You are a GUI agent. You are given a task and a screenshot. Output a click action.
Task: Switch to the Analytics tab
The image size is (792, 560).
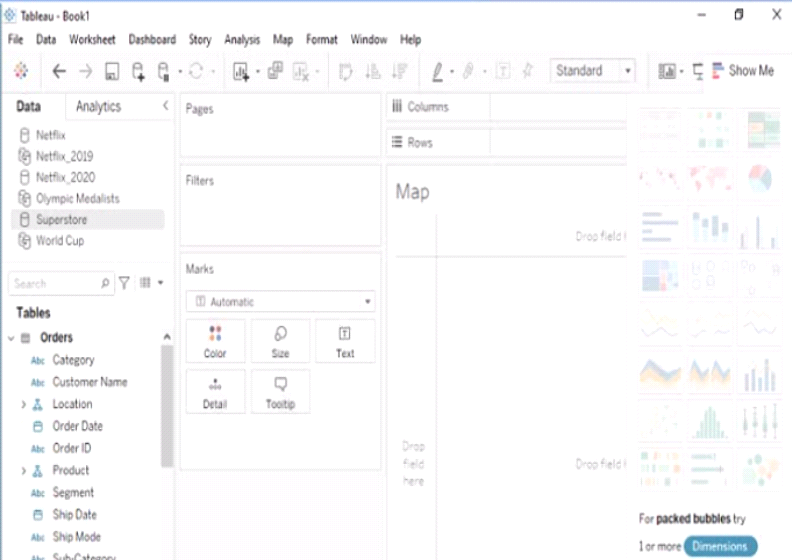coord(98,107)
